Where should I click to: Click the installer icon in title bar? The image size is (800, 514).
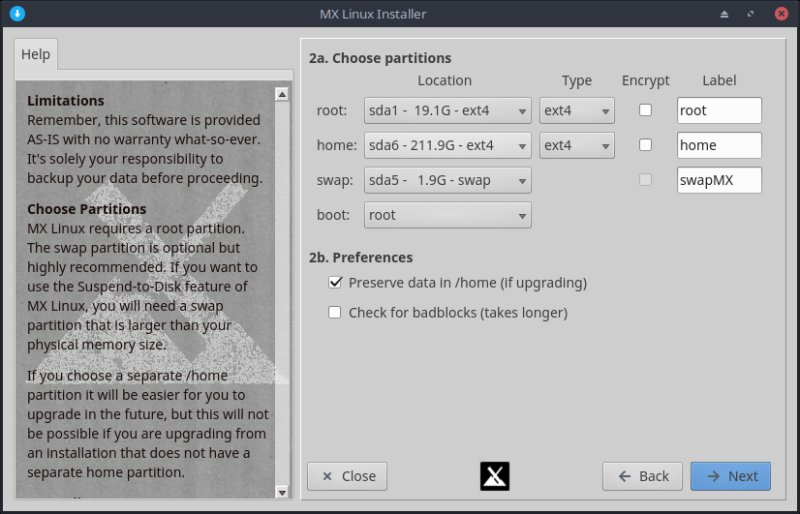pyautogui.click(x=16, y=14)
